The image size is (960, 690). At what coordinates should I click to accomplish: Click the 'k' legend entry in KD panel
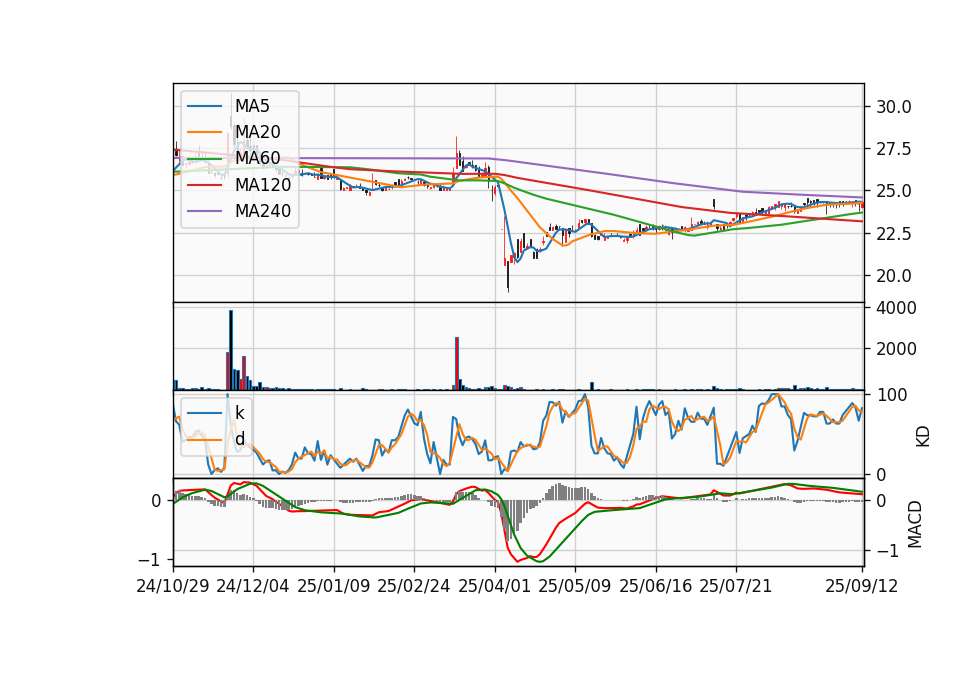(x=240, y=413)
